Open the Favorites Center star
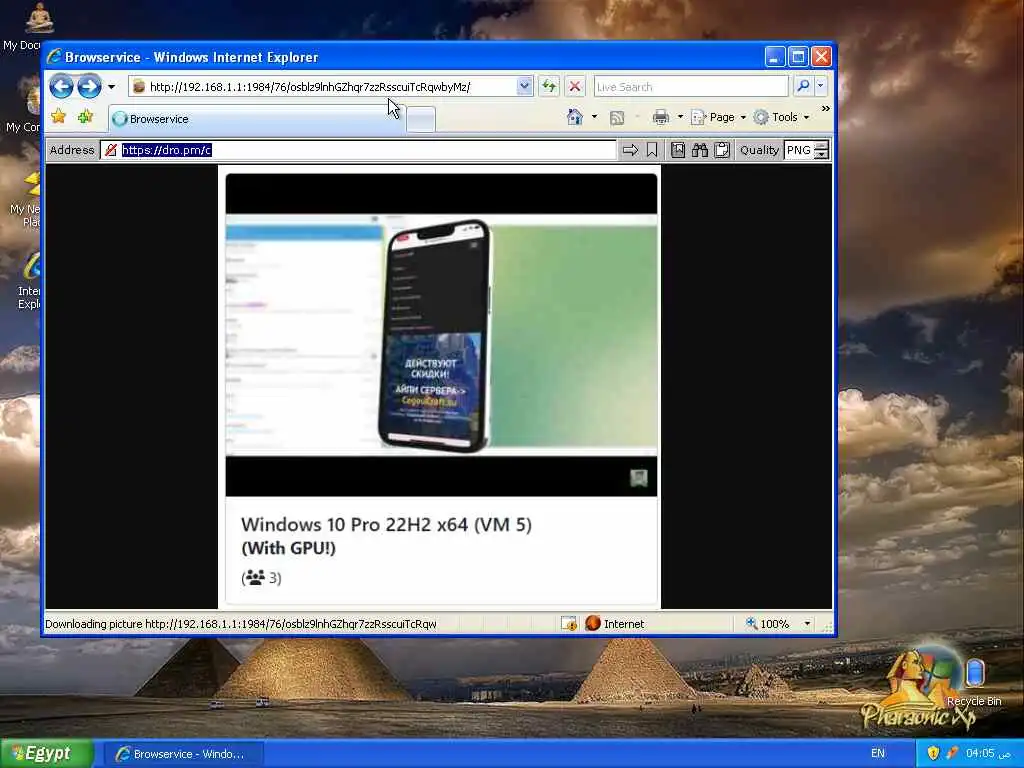This screenshot has height=768, width=1024. [59, 117]
